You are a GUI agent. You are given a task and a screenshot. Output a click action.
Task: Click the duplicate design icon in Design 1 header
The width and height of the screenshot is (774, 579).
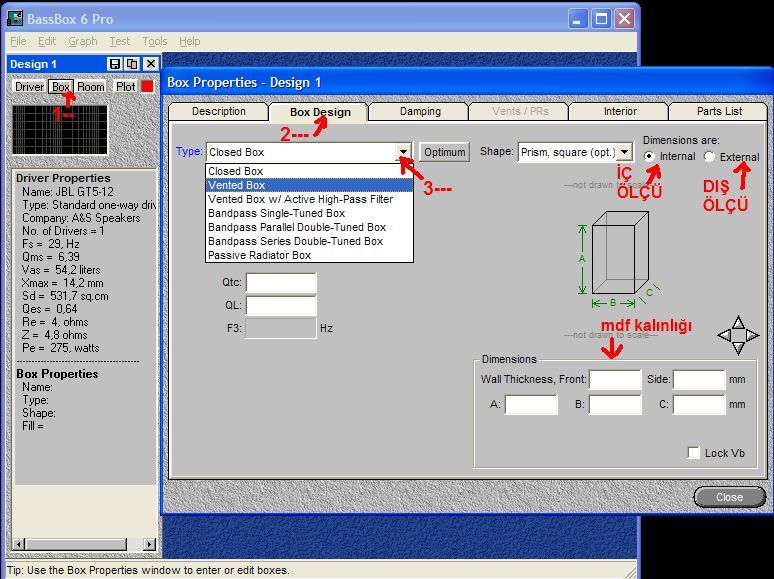[x=132, y=64]
